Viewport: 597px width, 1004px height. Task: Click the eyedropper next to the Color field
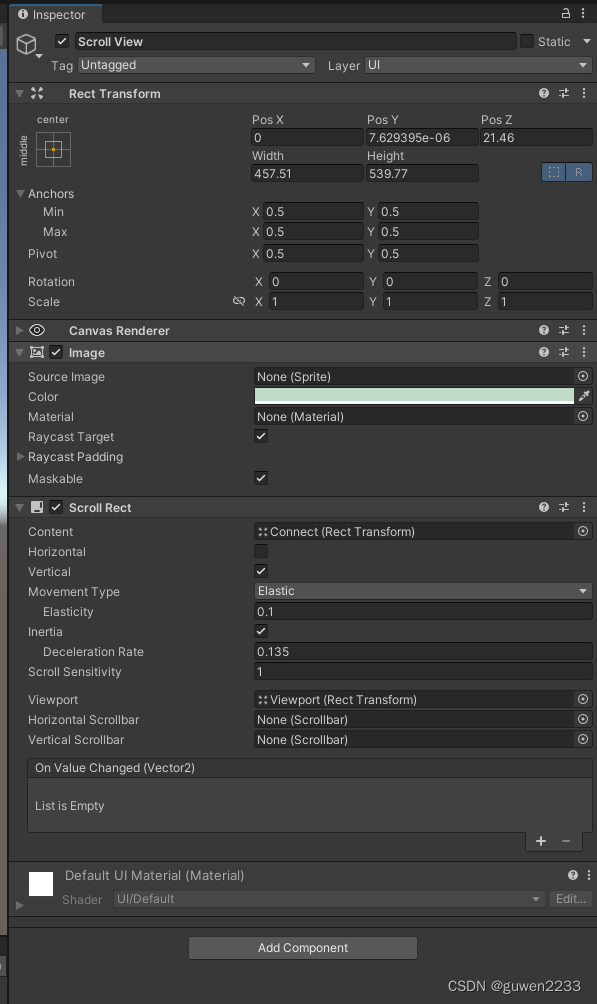(584, 396)
